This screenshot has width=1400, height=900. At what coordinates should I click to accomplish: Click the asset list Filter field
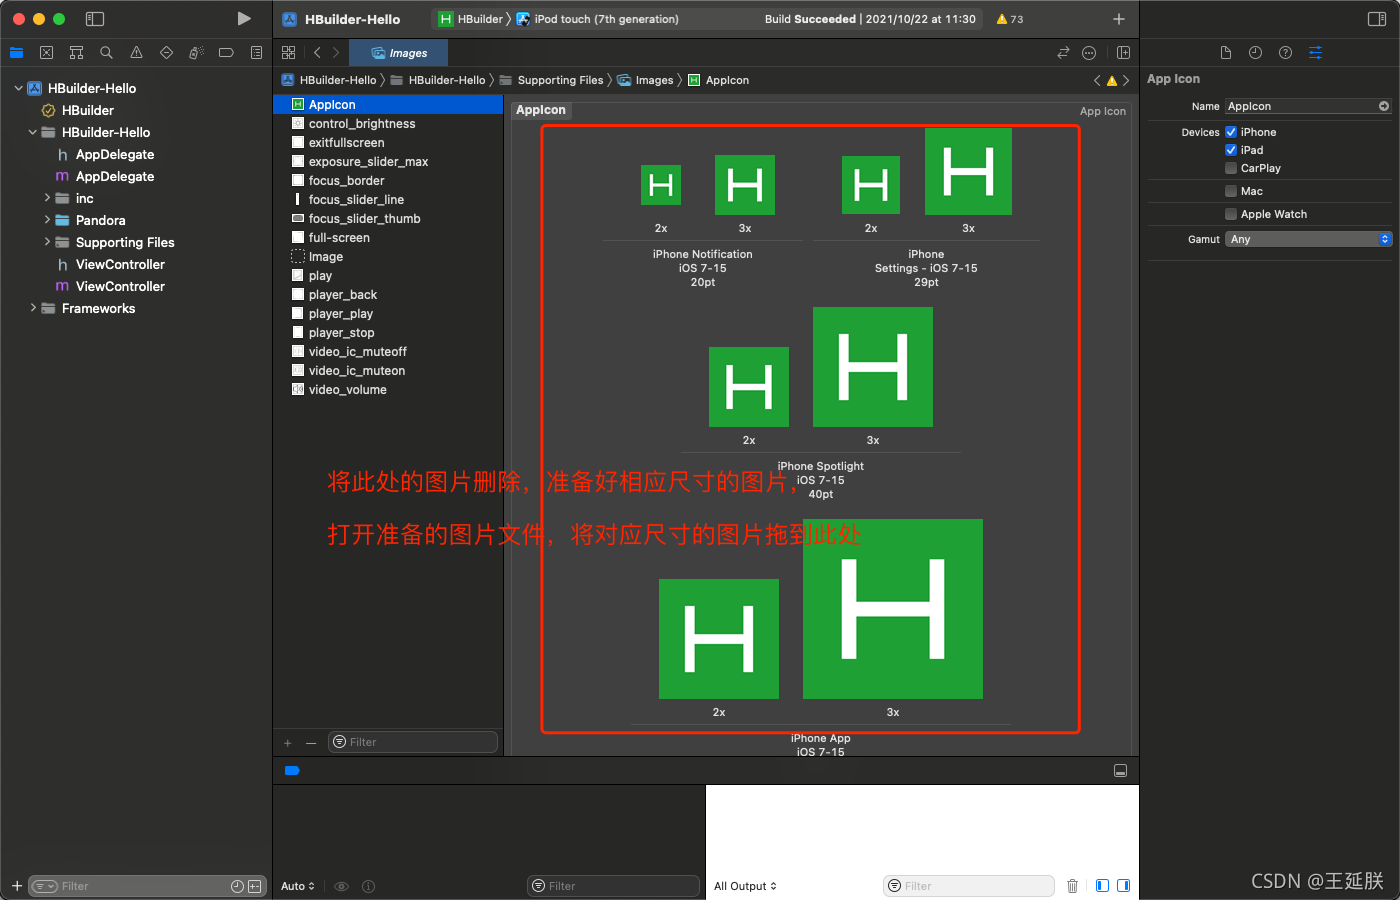pos(413,742)
